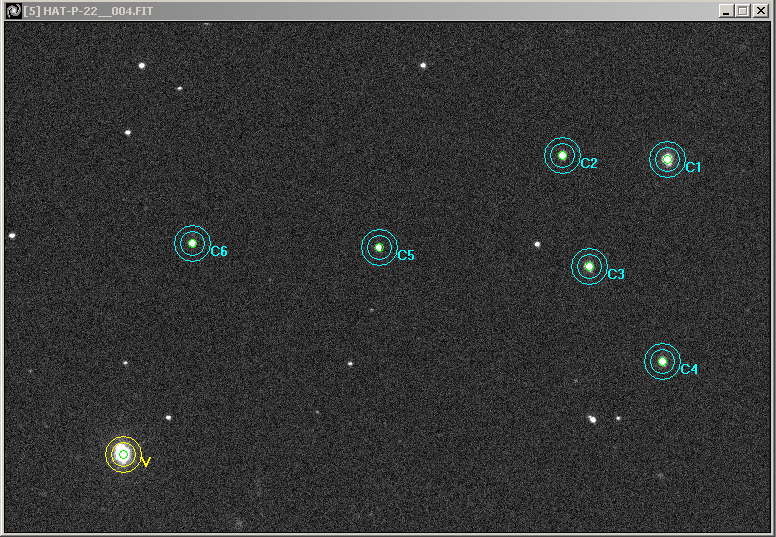Close the HAT-P-22__004.FIT window

[760, 10]
